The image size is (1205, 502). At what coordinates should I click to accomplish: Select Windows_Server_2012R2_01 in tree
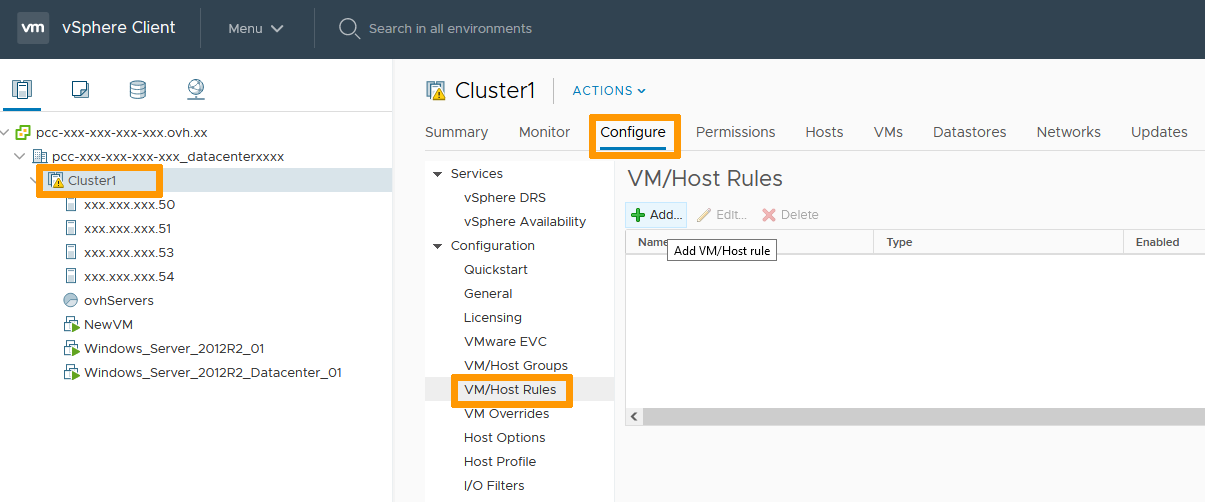click(174, 348)
